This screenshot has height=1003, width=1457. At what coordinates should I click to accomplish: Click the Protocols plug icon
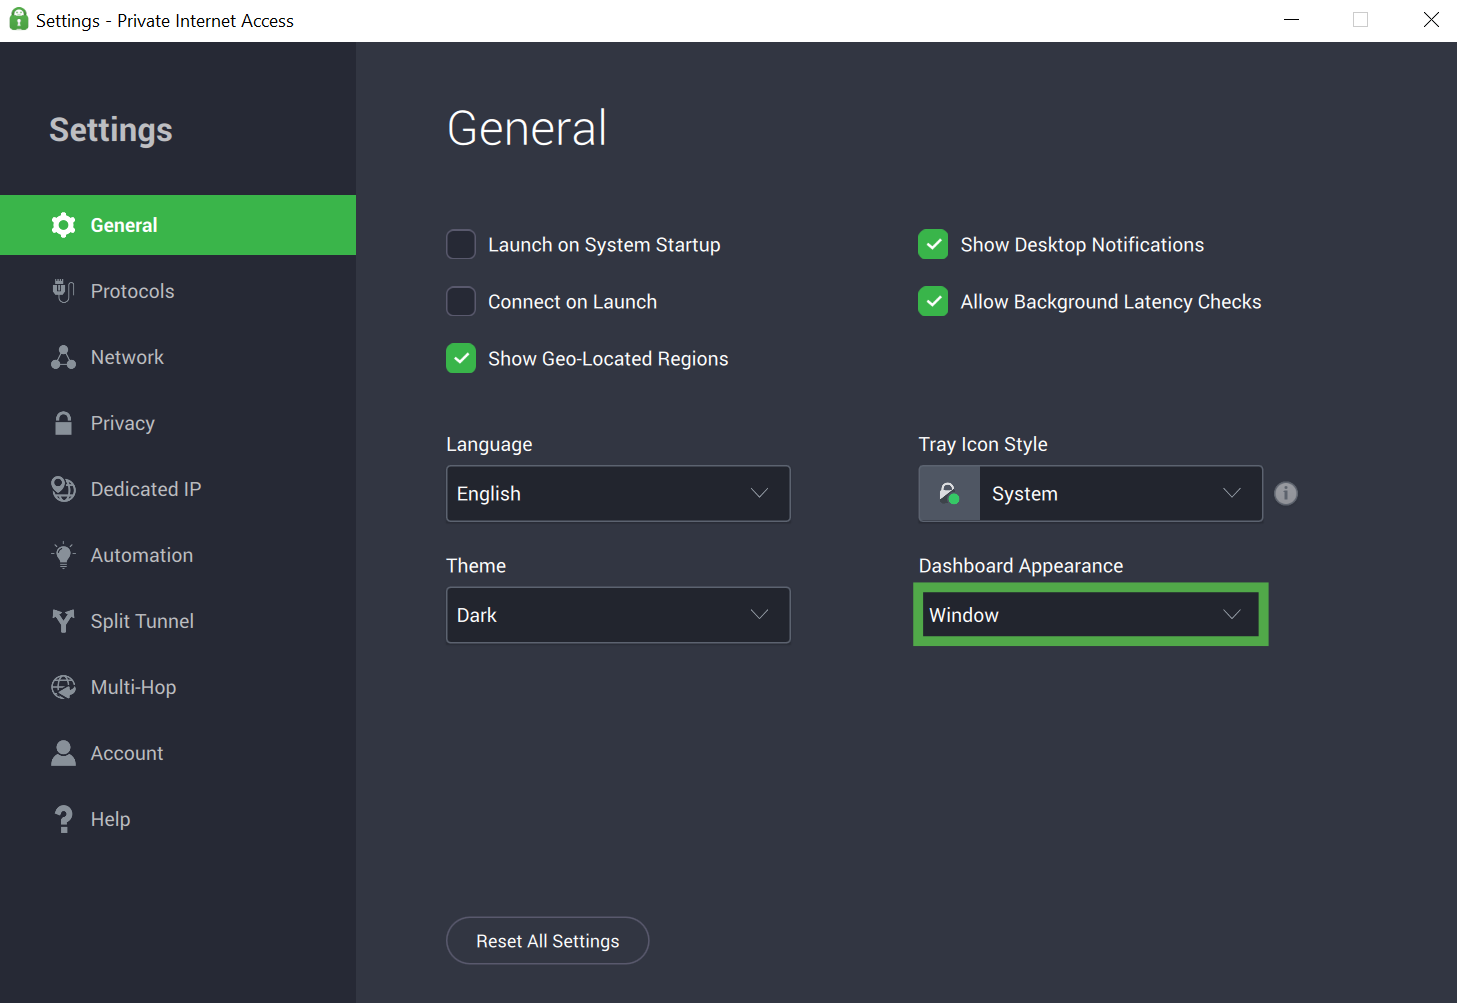click(63, 291)
